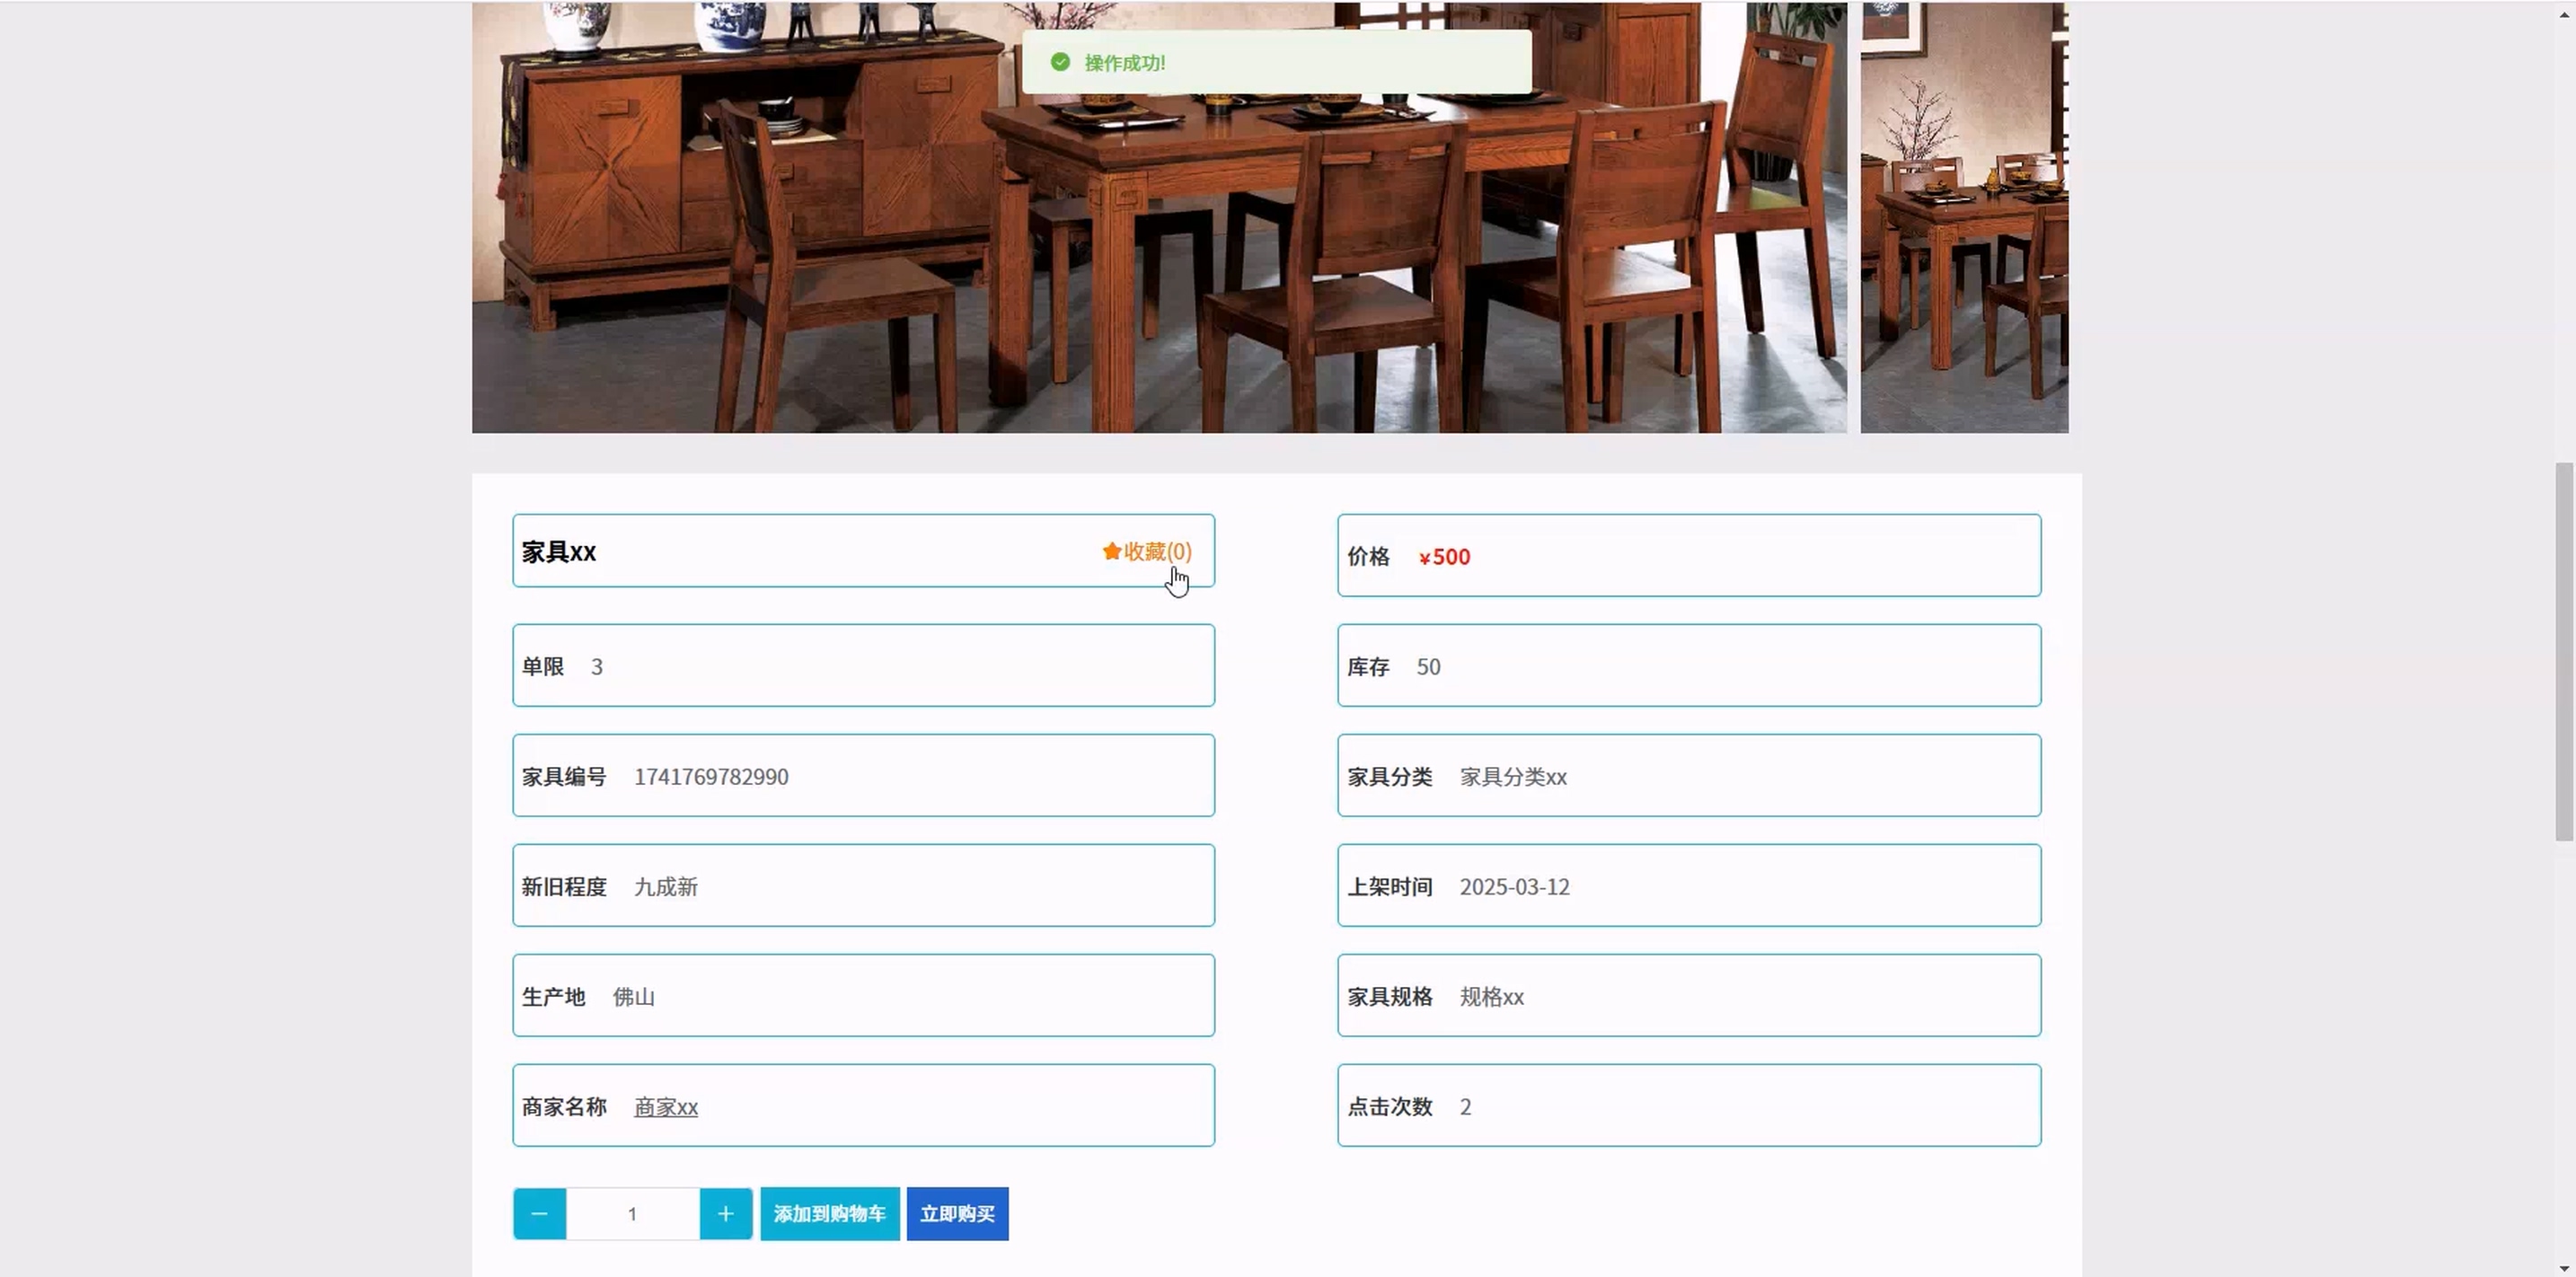Select the small dining set thumbnail image
This screenshot has width=2576, height=1277.
(x=1963, y=217)
